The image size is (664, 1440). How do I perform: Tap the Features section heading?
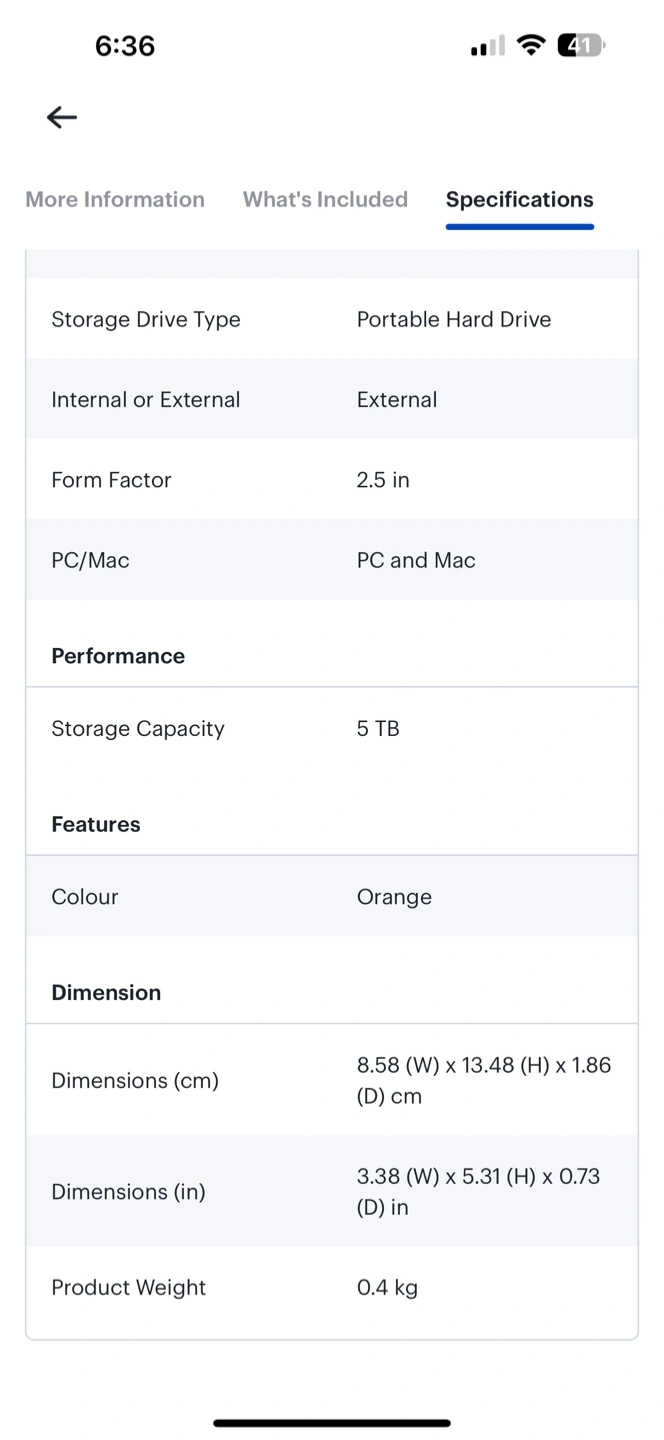(96, 824)
